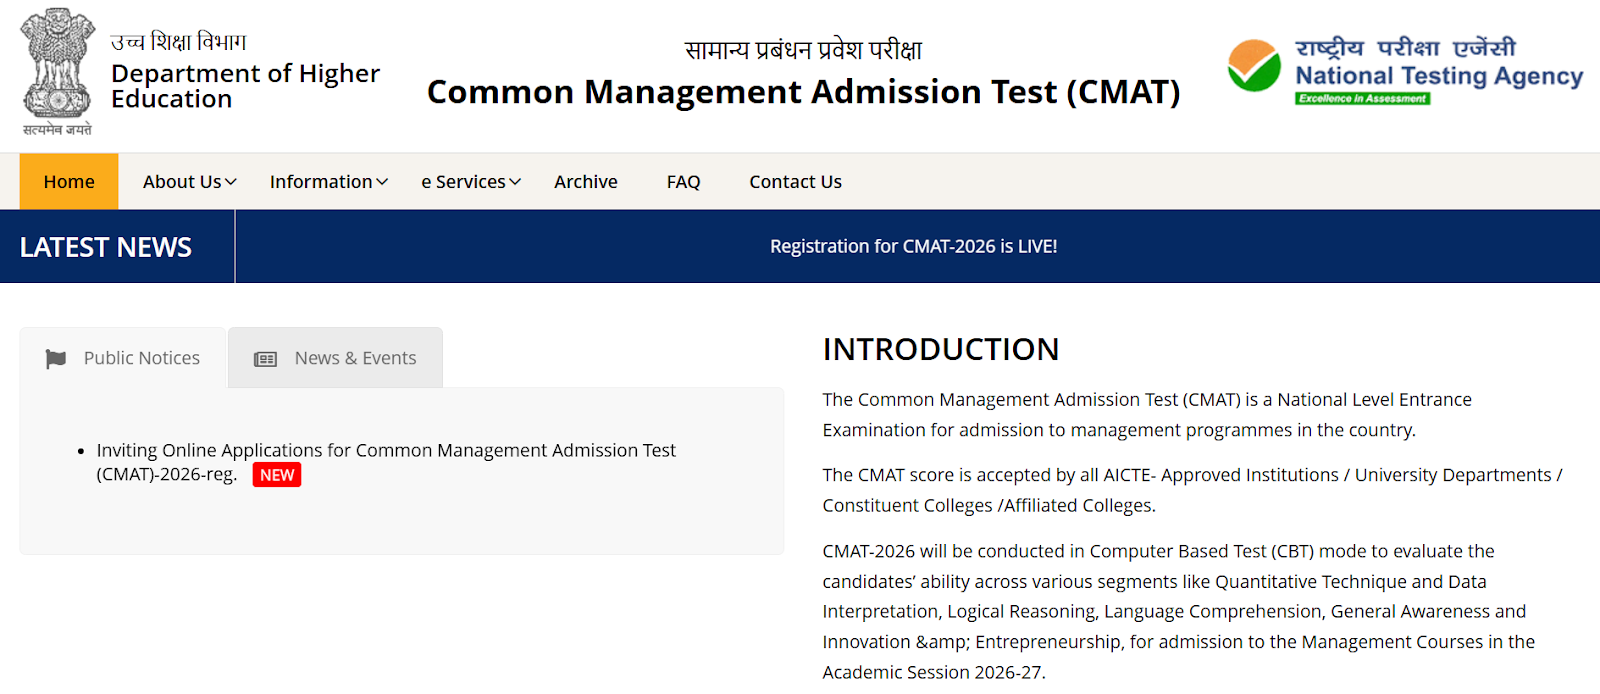Click the Registration for CMAT-2026 is LIVE banner
This screenshot has width=1600, height=694.
click(x=913, y=246)
